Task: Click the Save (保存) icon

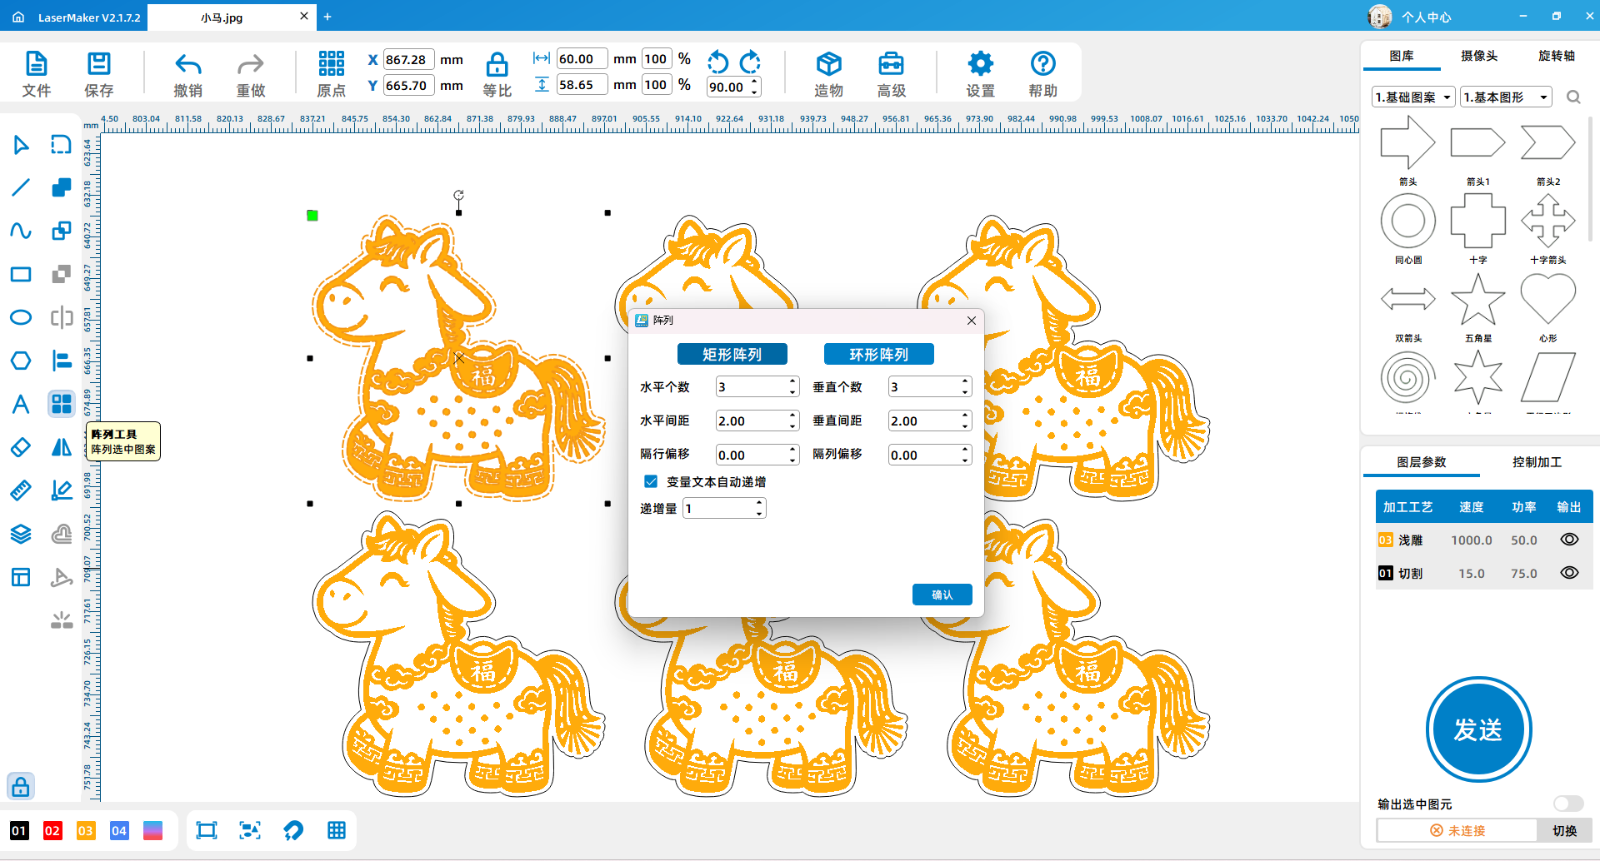Action: click(x=98, y=66)
